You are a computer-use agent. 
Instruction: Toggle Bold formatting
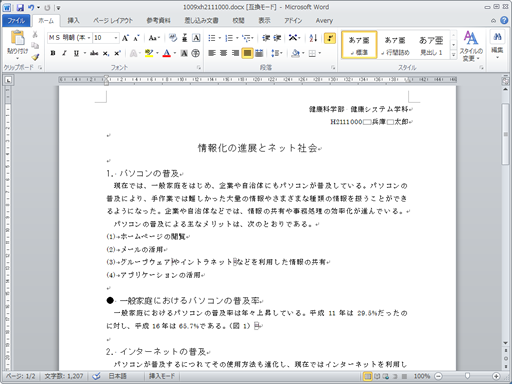53,53
